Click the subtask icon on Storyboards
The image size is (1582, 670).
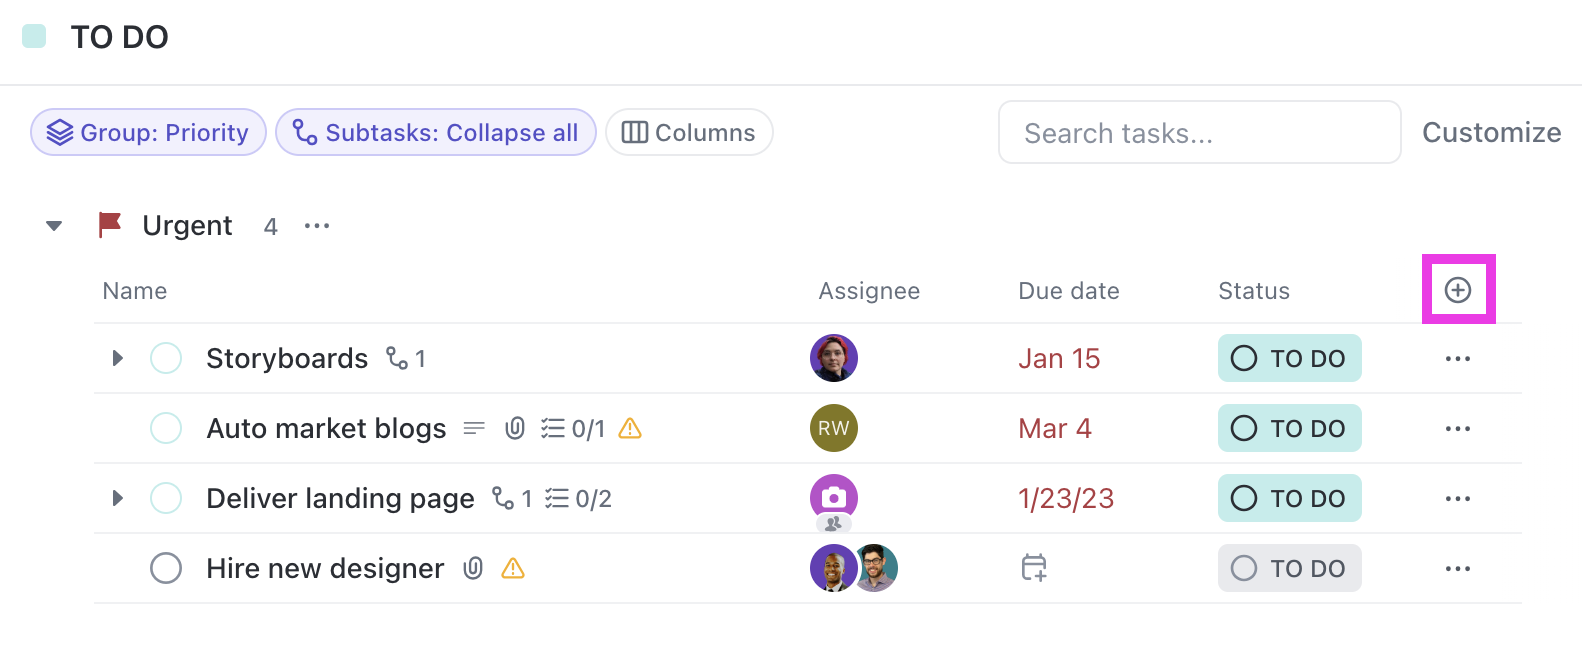[x=398, y=358]
